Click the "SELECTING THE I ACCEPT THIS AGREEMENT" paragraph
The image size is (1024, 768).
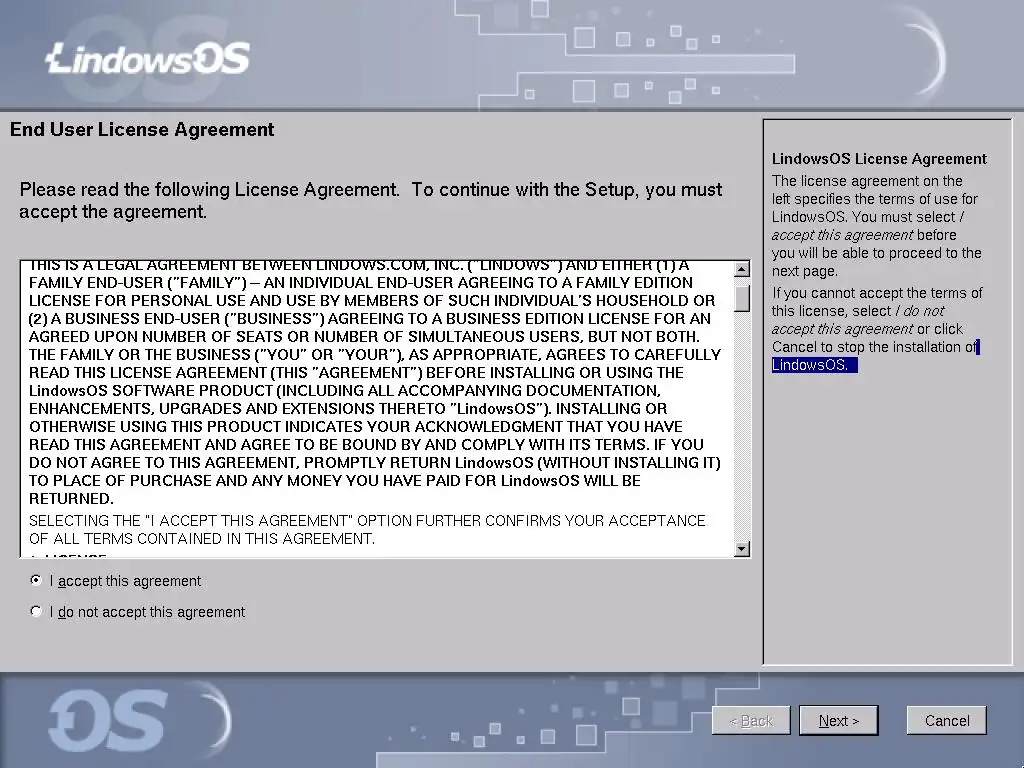[367, 530]
